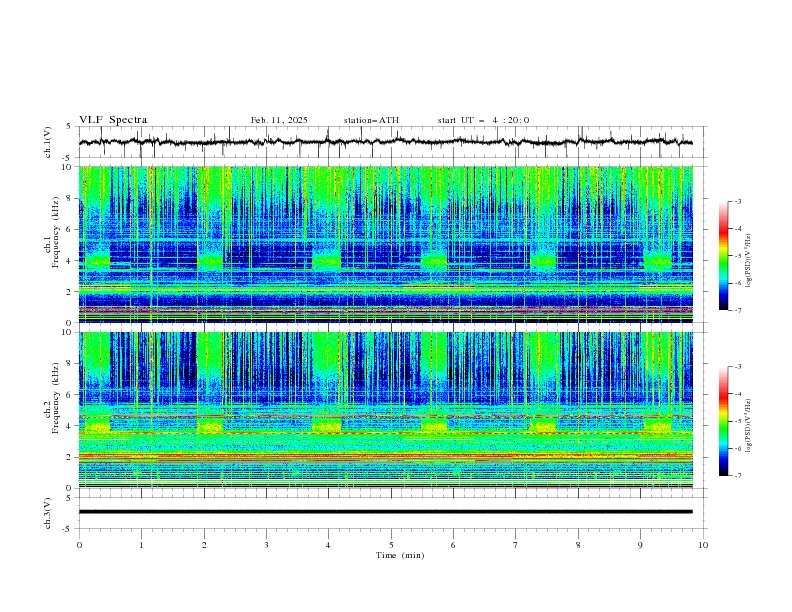Click the "-5" tick on the ch.3(V) axis

pyautogui.click(x=68, y=529)
